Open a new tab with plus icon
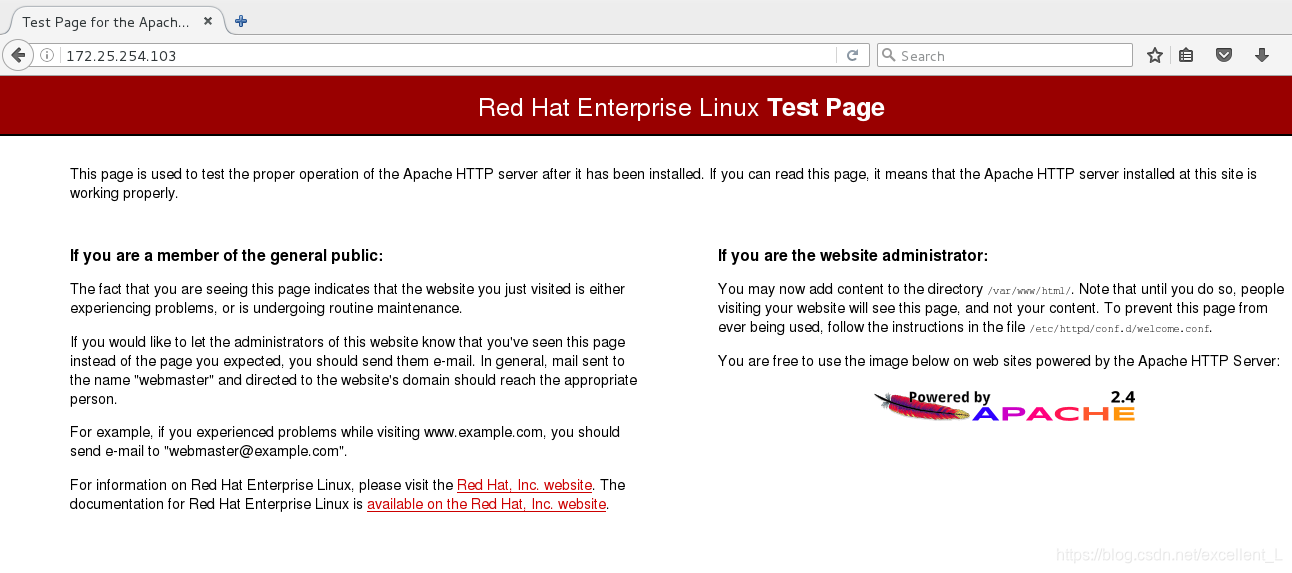 pos(241,21)
